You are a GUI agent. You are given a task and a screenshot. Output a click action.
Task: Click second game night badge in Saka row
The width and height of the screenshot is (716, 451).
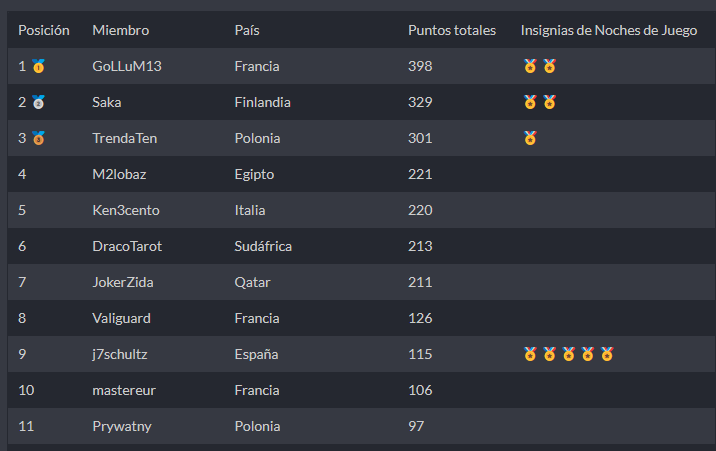point(549,102)
